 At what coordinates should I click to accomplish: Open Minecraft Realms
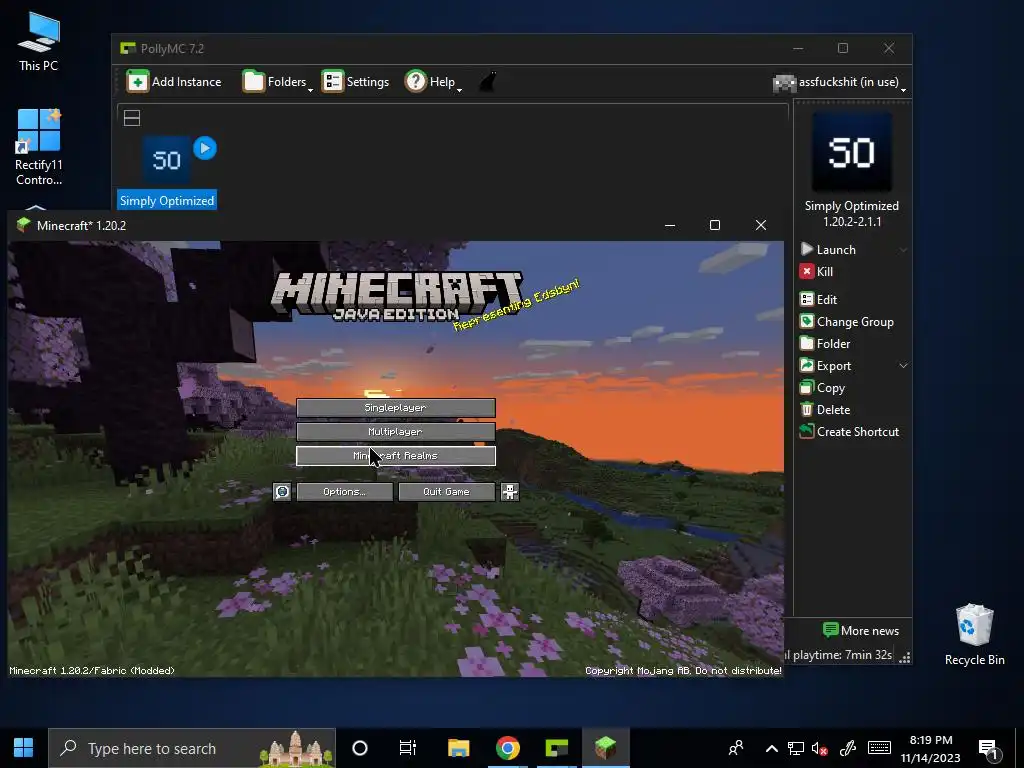(x=396, y=456)
